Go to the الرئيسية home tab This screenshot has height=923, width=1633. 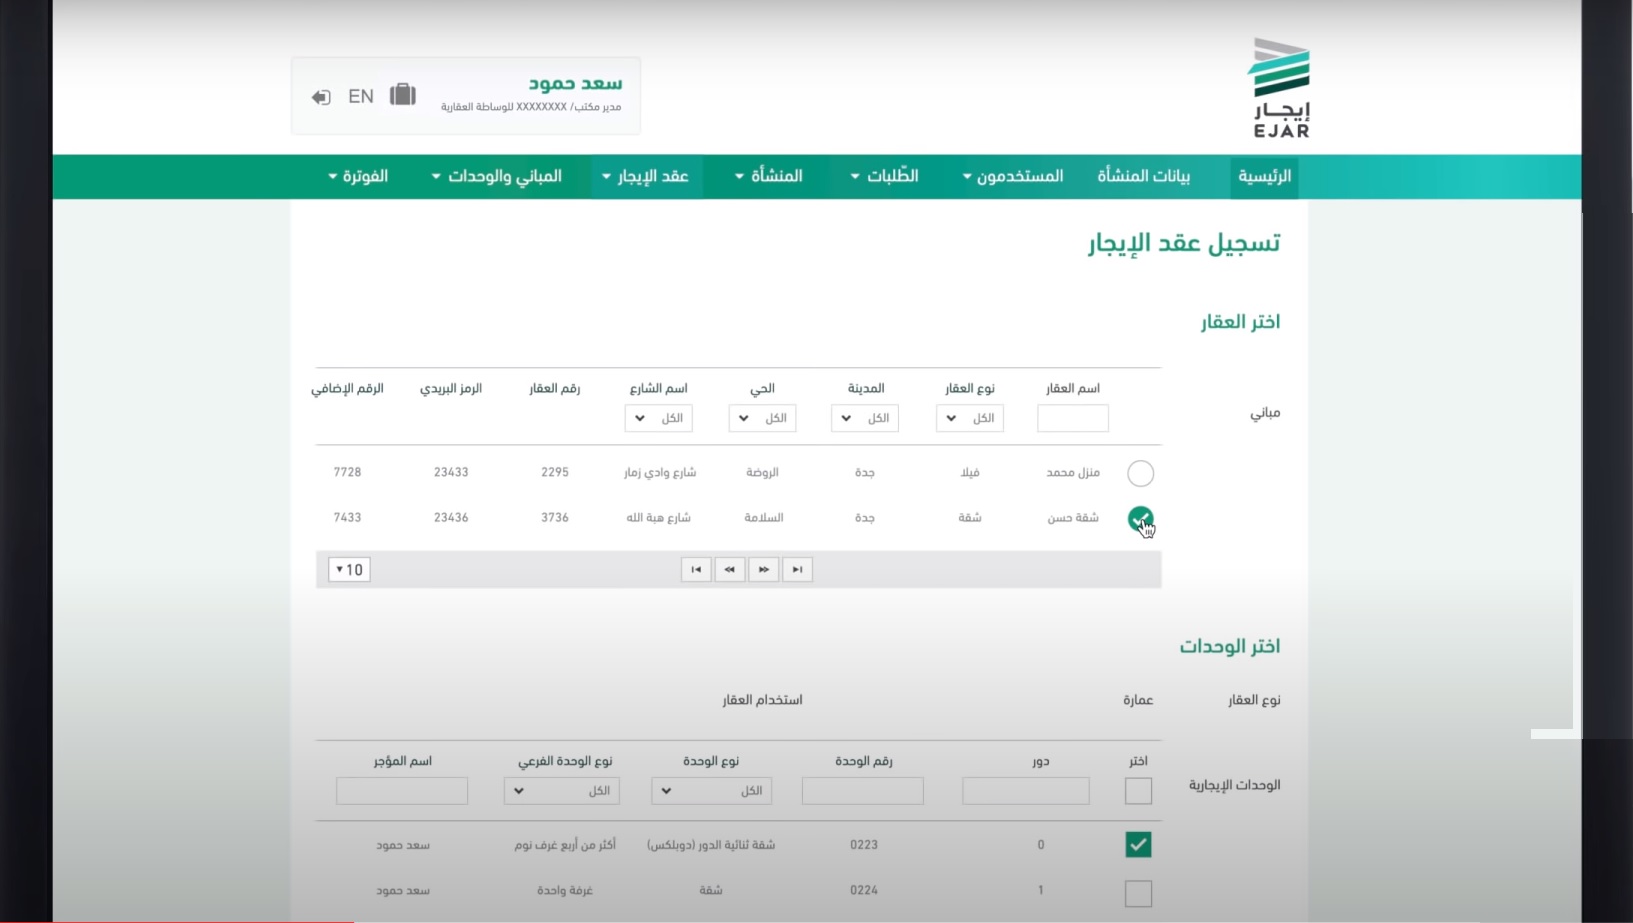click(1264, 176)
